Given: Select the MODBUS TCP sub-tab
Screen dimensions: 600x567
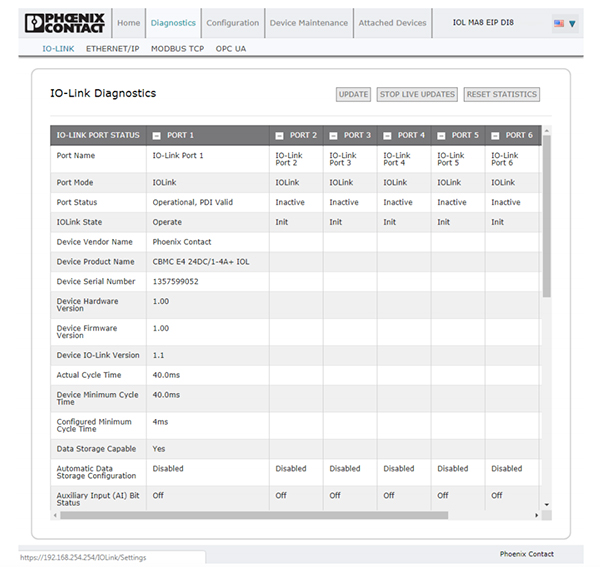Looking at the screenshot, I should point(178,48).
